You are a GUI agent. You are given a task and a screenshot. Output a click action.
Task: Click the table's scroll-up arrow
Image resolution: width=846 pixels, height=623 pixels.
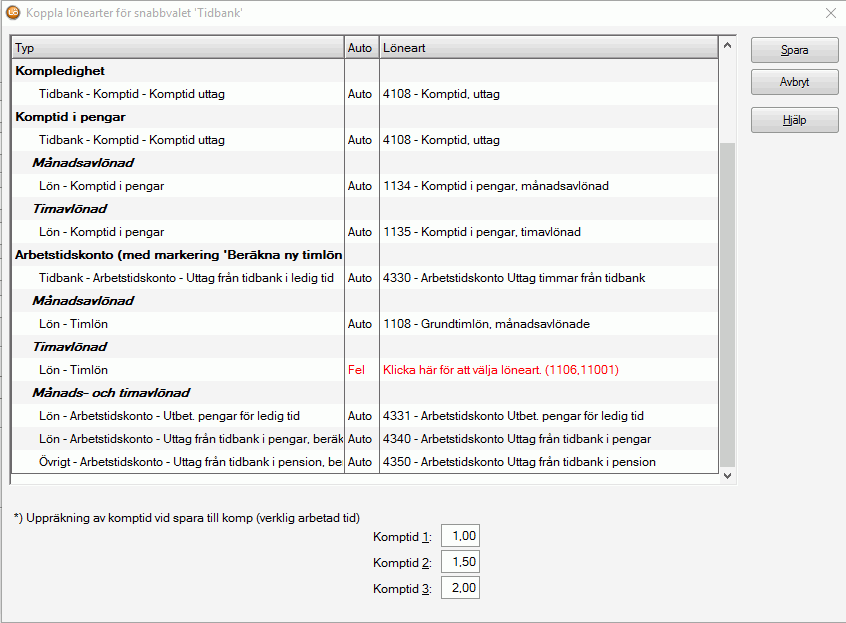tap(727, 45)
